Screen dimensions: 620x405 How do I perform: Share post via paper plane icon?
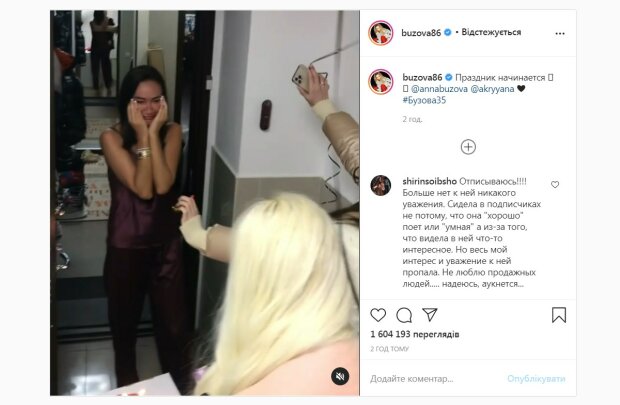click(430, 314)
